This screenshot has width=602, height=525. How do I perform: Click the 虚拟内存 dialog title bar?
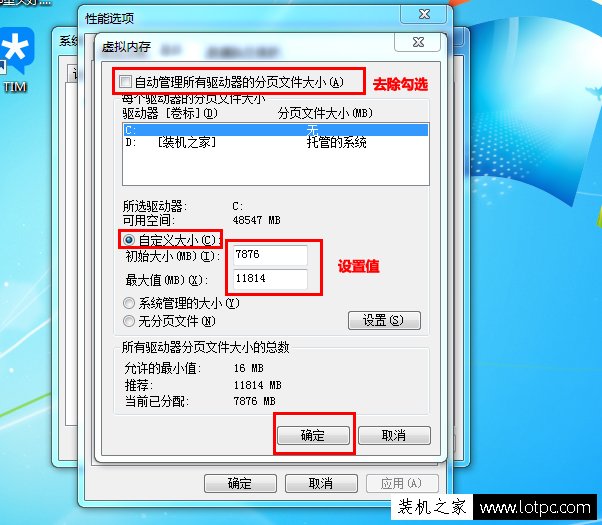[246, 47]
